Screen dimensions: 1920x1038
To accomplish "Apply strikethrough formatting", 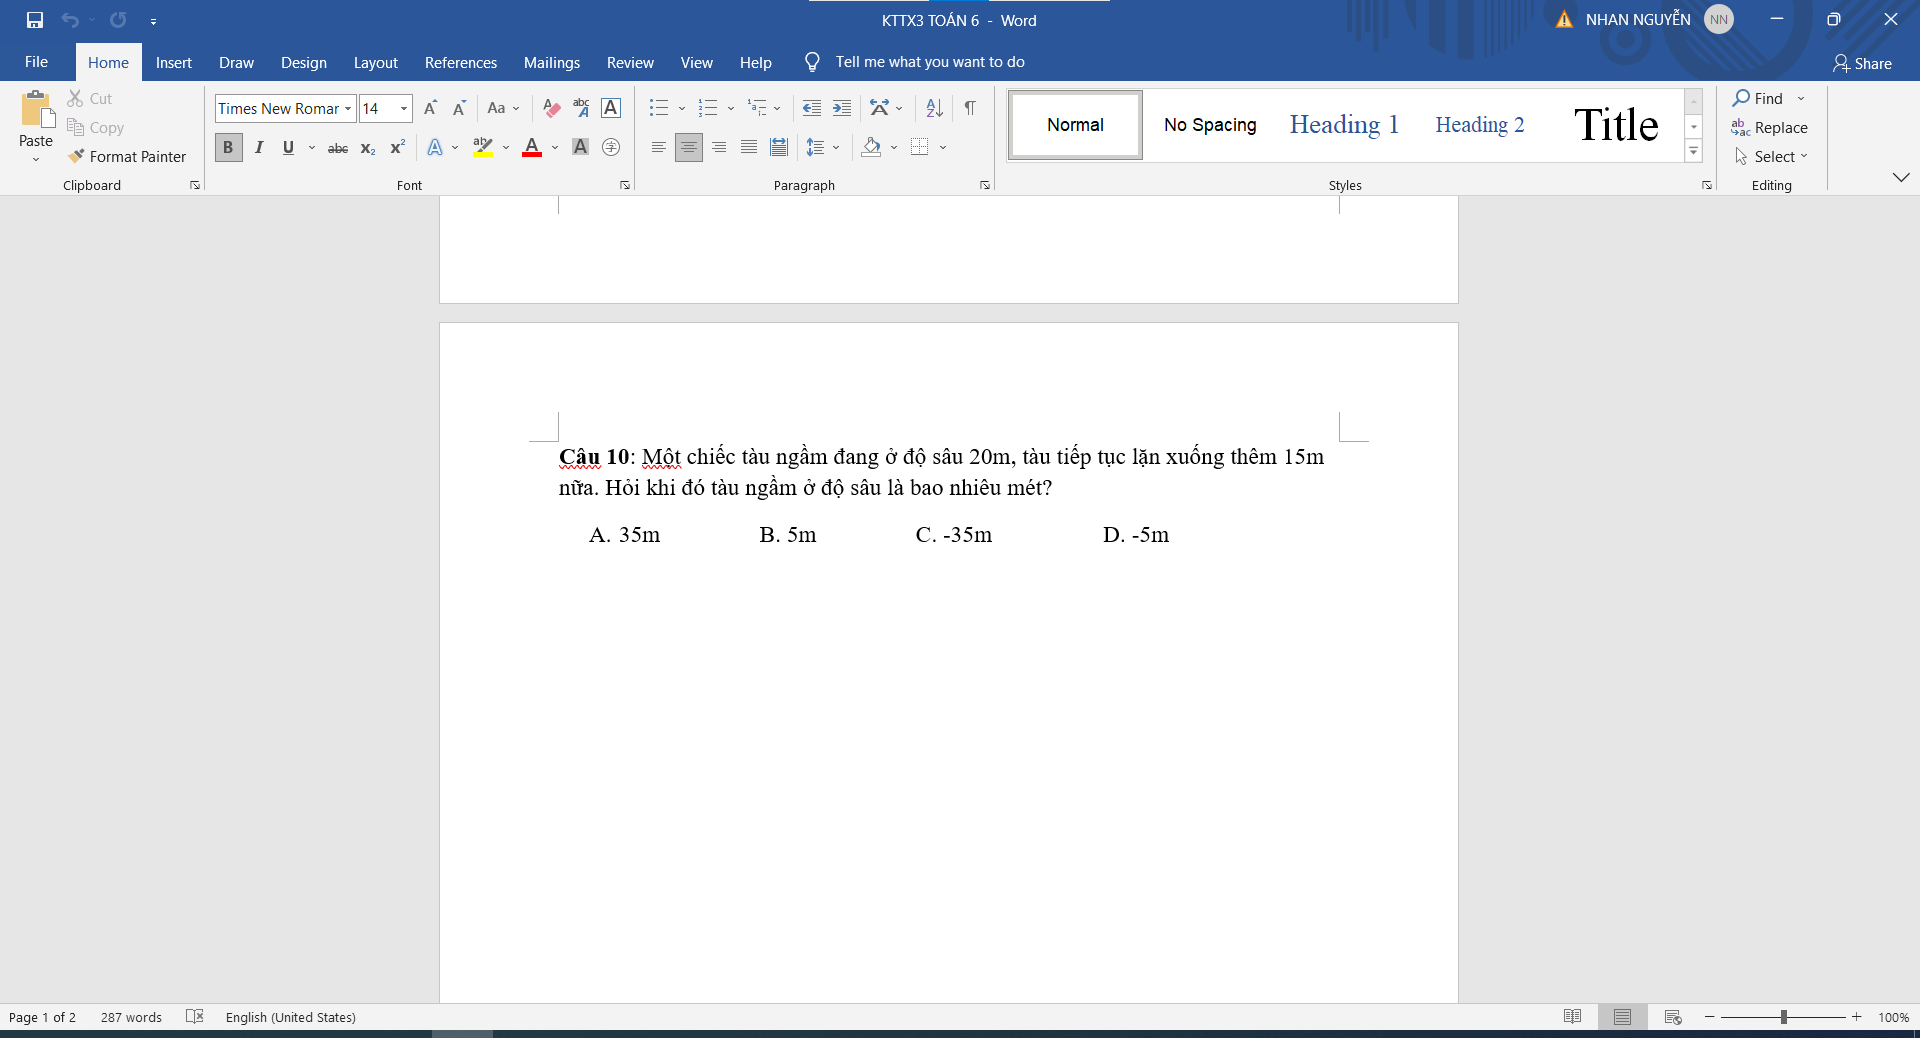I will [338, 148].
